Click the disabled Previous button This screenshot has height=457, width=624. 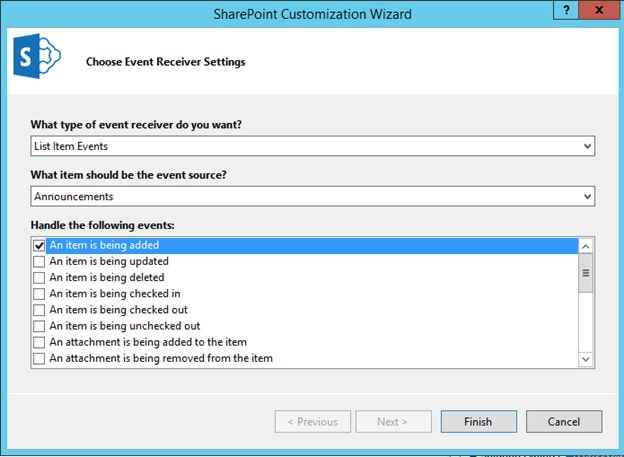coord(313,422)
